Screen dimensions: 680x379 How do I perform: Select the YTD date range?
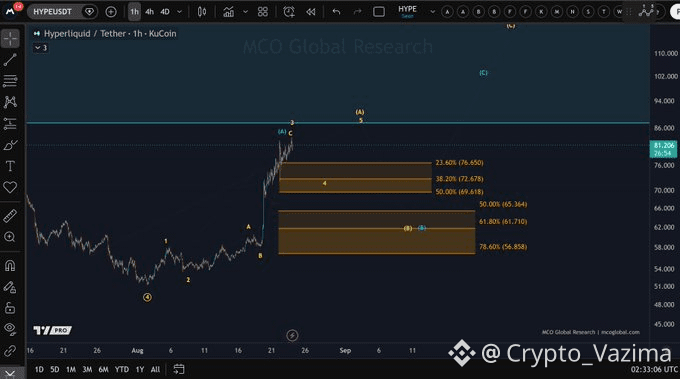coord(122,369)
